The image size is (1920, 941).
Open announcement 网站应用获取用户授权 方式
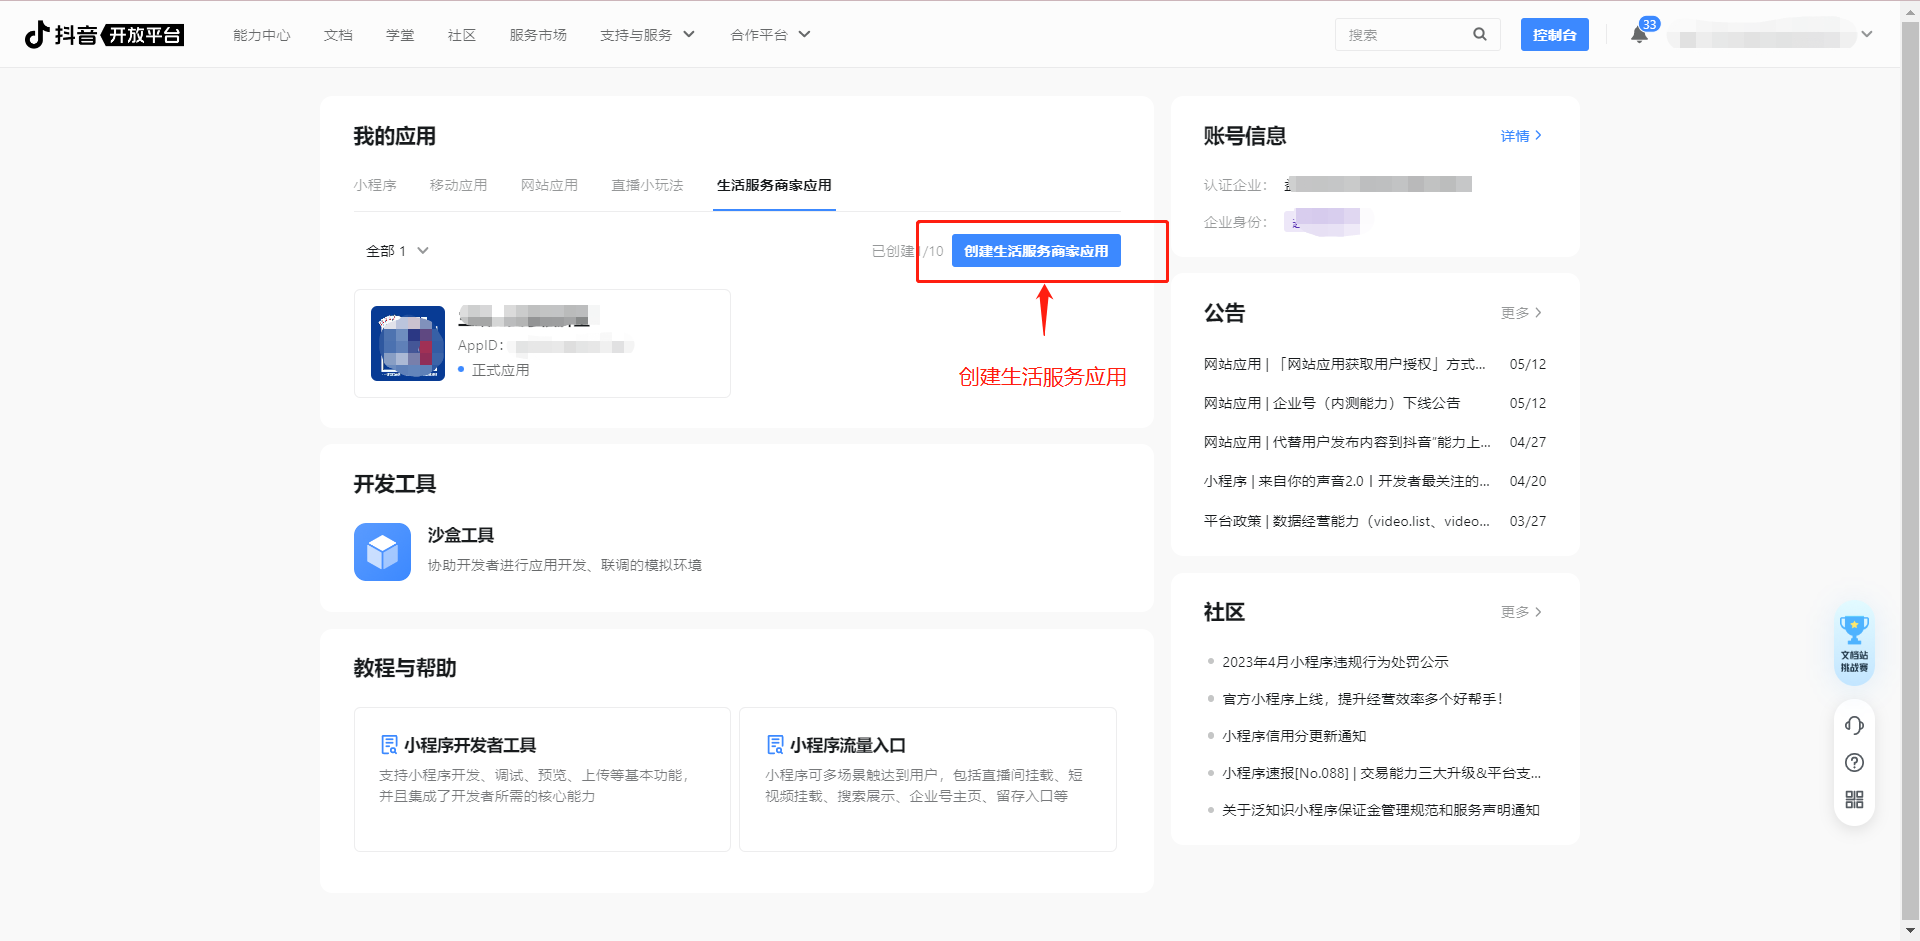click(x=1345, y=364)
